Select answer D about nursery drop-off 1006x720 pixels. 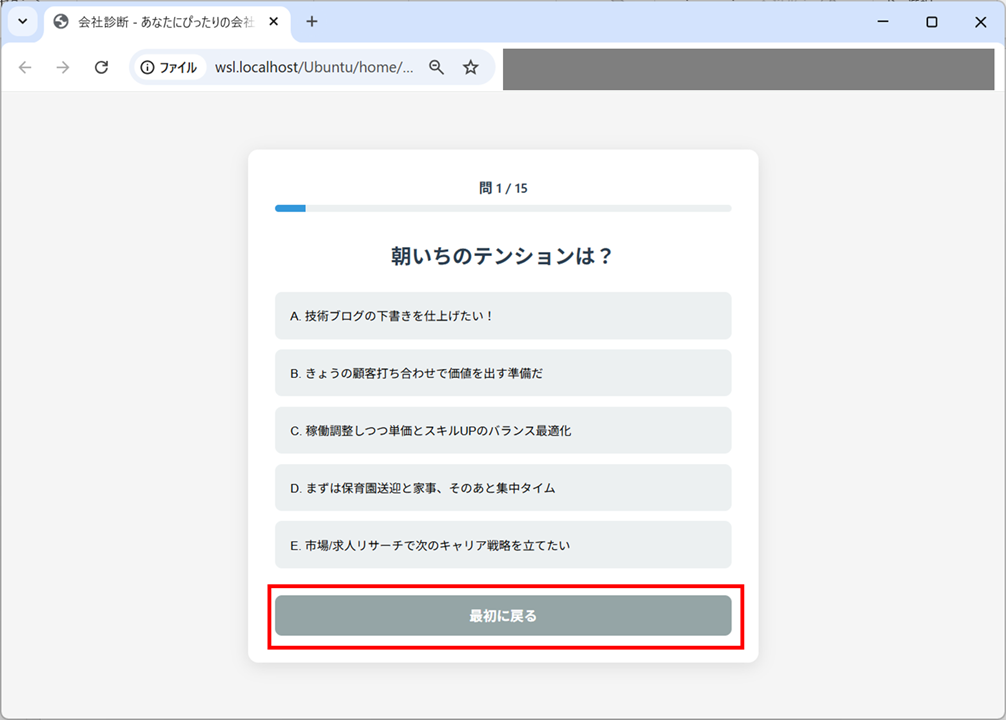(x=503, y=488)
